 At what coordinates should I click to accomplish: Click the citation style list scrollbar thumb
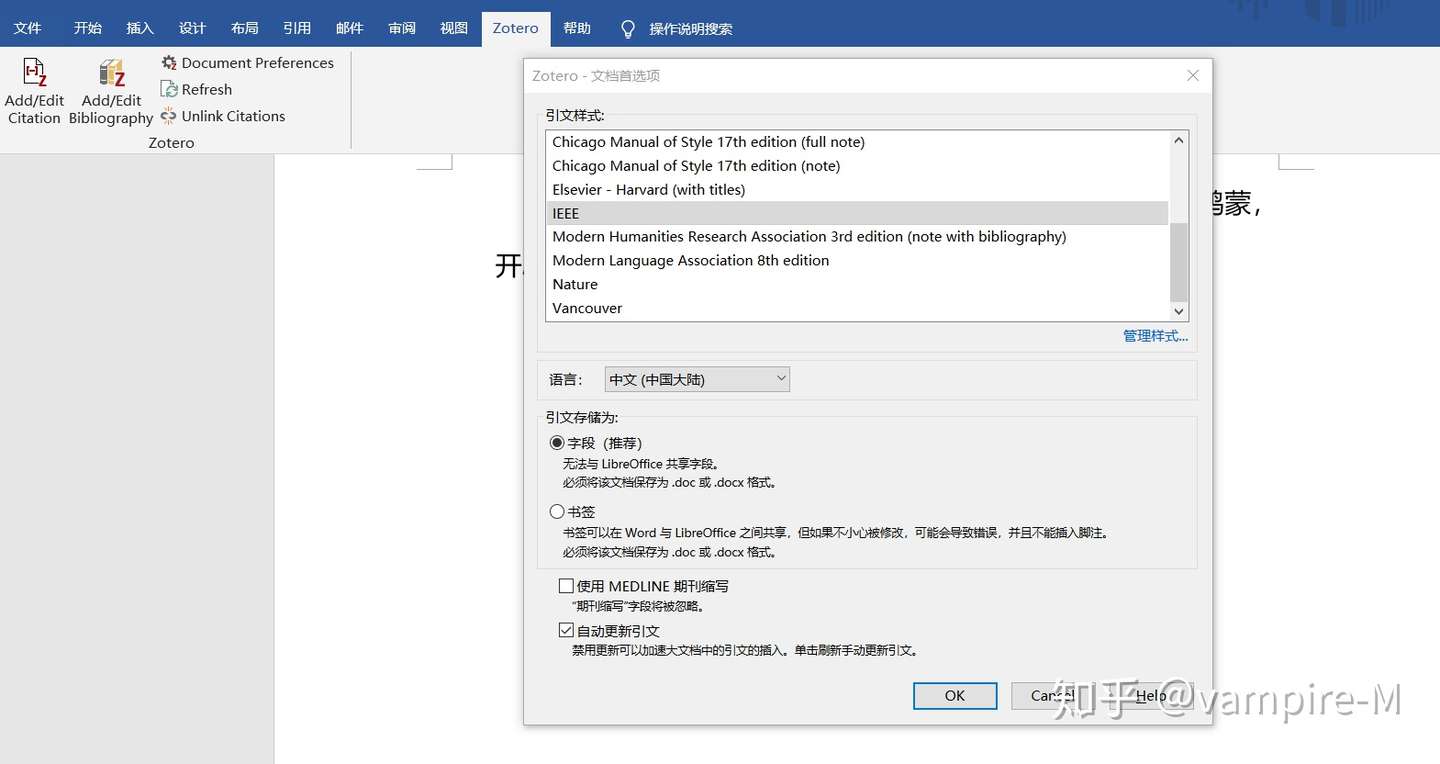pyautogui.click(x=1179, y=260)
